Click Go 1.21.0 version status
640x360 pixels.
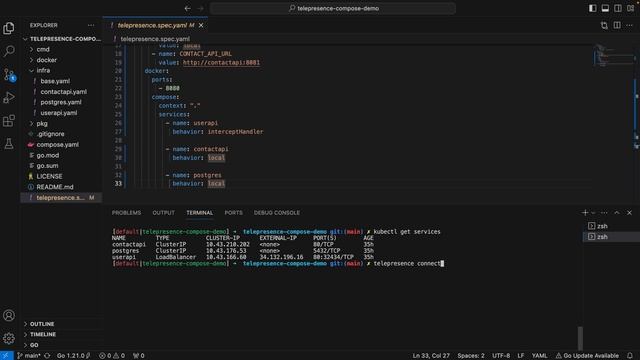click(73, 356)
